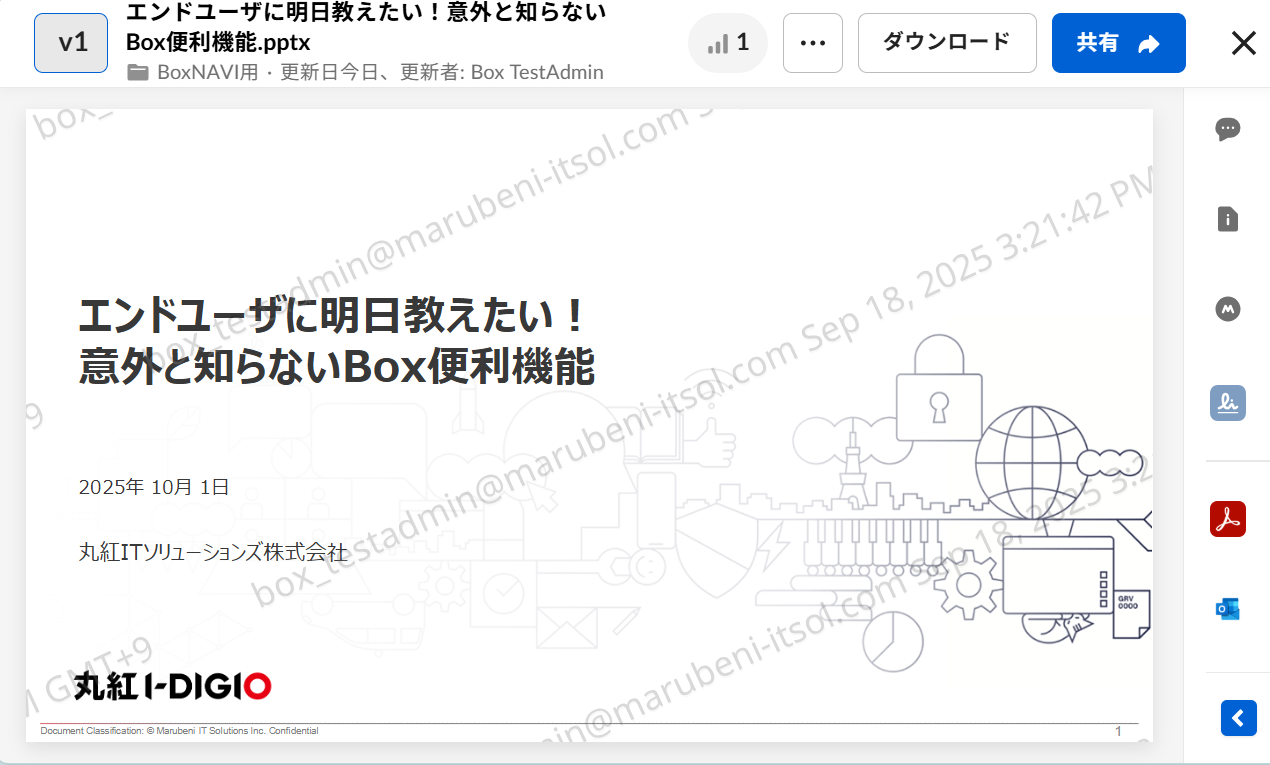Click the Outlook integration icon
The height and width of the screenshot is (765, 1270).
(1228, 609)
